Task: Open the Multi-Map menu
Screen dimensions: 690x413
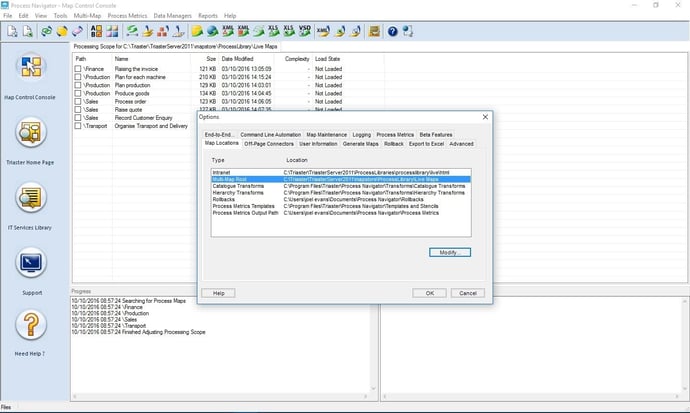Action: pyautogui.click(x=87, y=15)
